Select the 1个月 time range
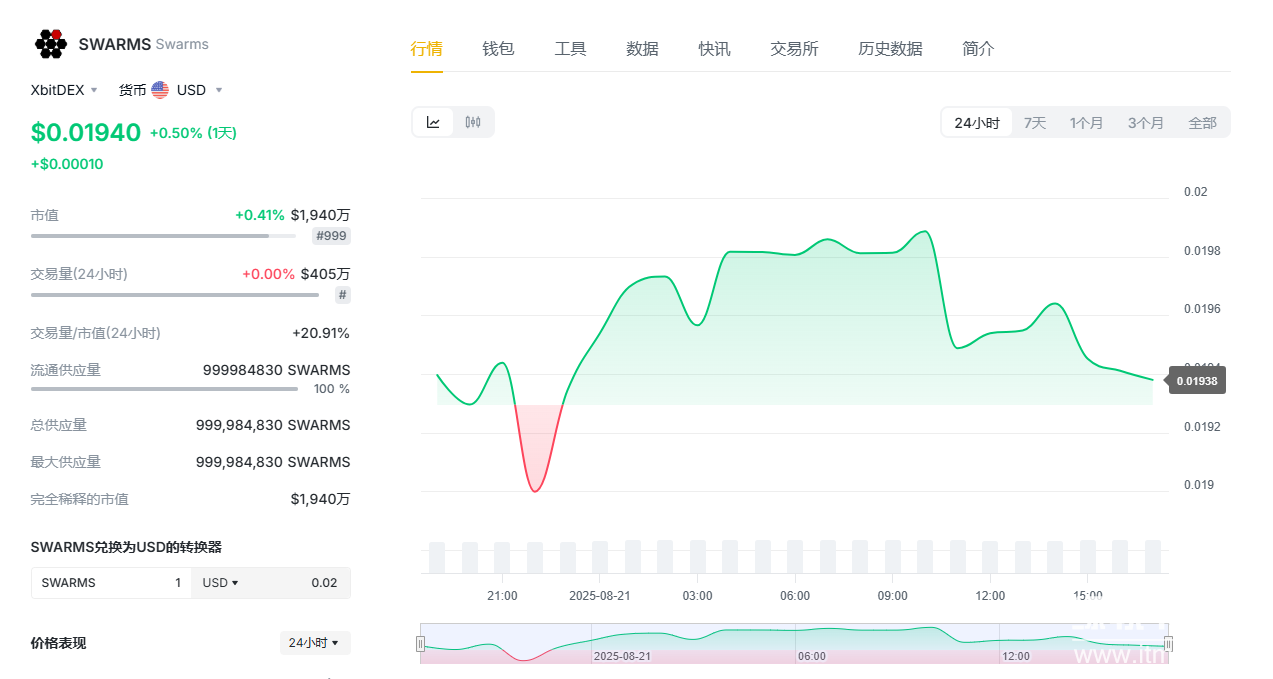 pos(1086,123)
